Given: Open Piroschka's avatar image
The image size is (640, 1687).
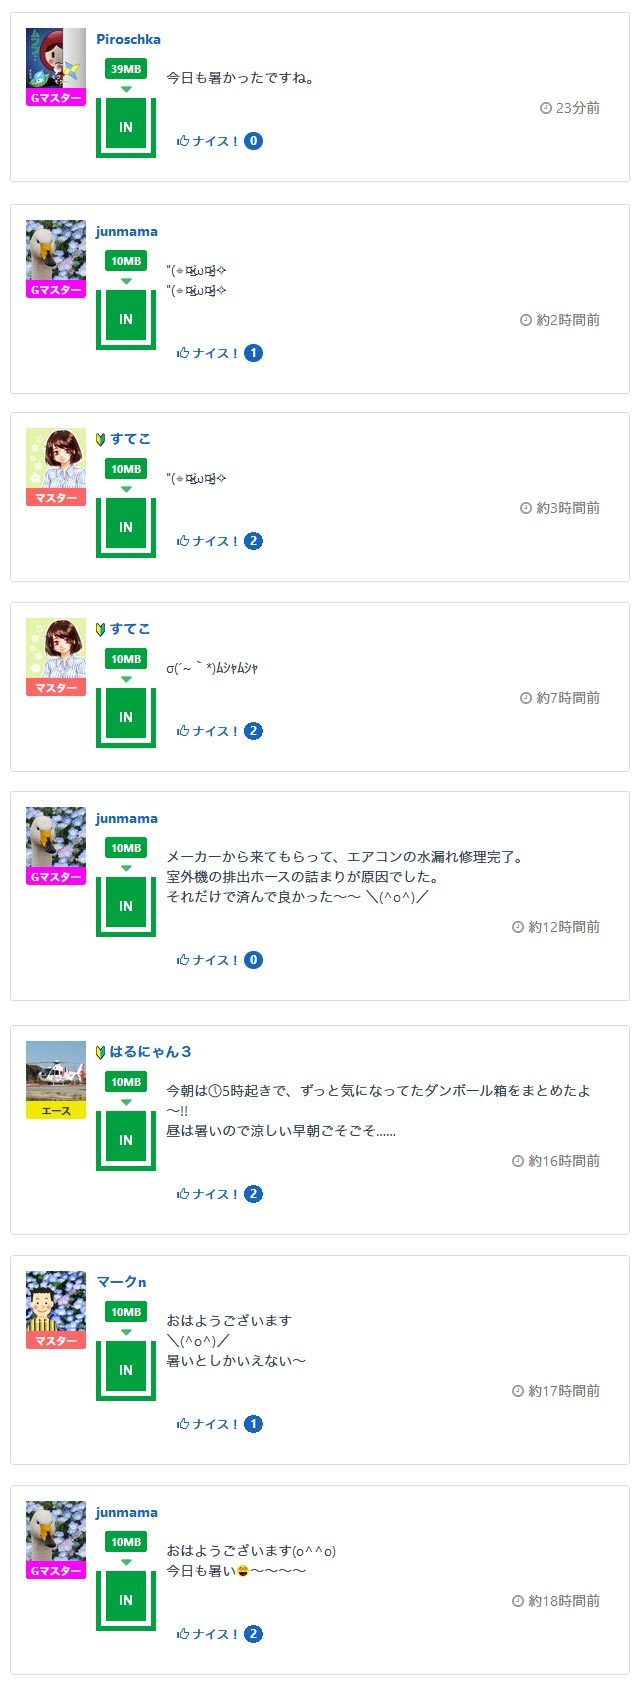Looking at the screenshot, I should [x=55, y=58].
